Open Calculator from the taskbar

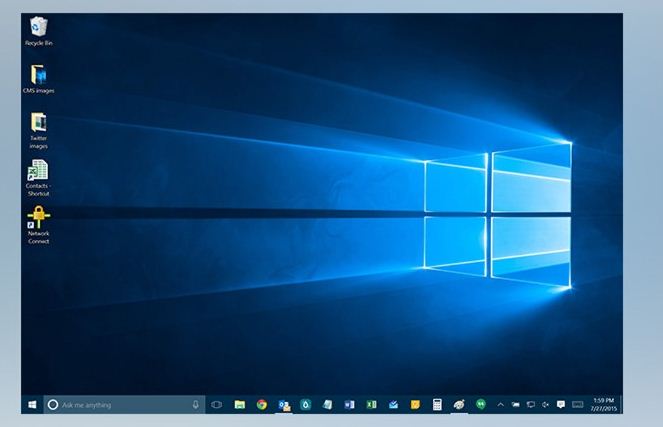click(437, 405)
